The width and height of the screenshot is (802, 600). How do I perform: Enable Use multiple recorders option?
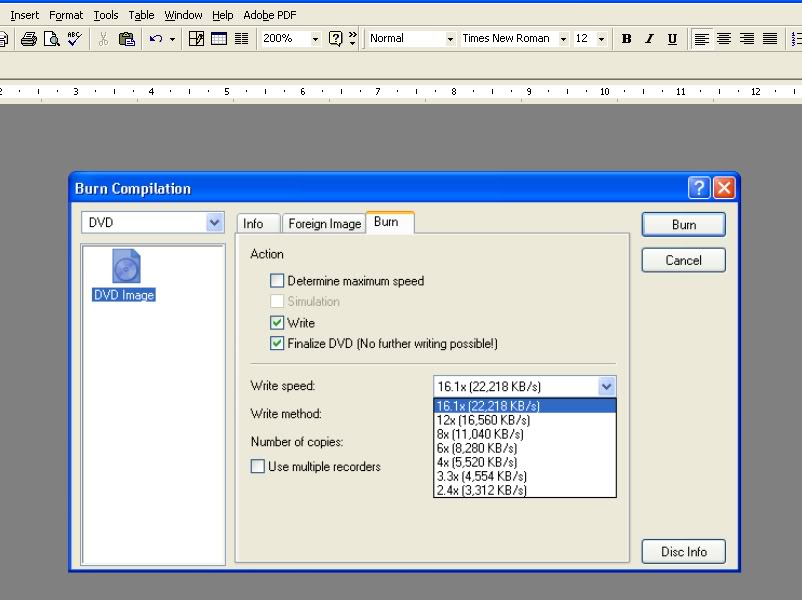coord(258,467)
